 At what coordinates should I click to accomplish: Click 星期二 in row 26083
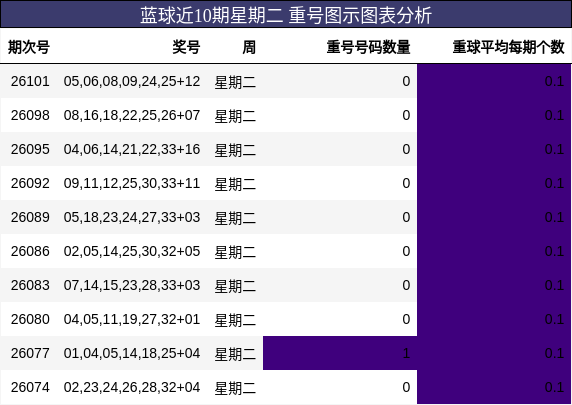(235, 286)
